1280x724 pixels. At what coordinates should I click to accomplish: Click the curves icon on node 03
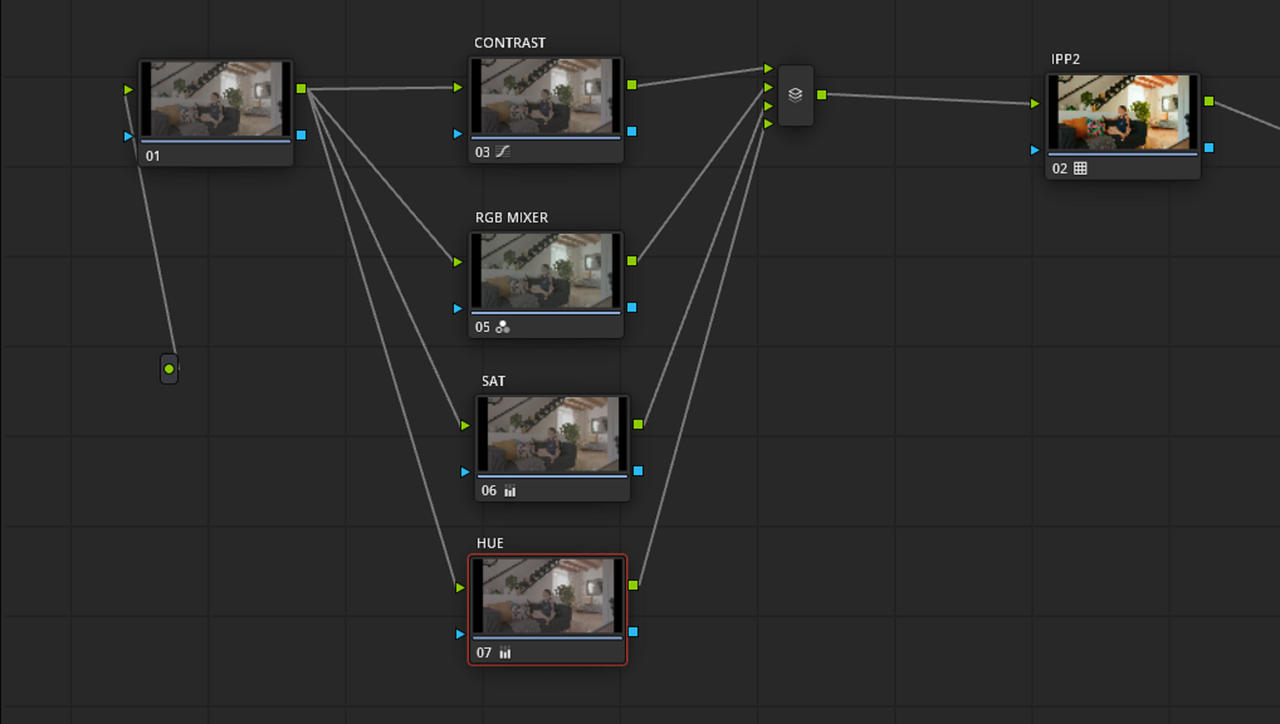pos(503,152)
